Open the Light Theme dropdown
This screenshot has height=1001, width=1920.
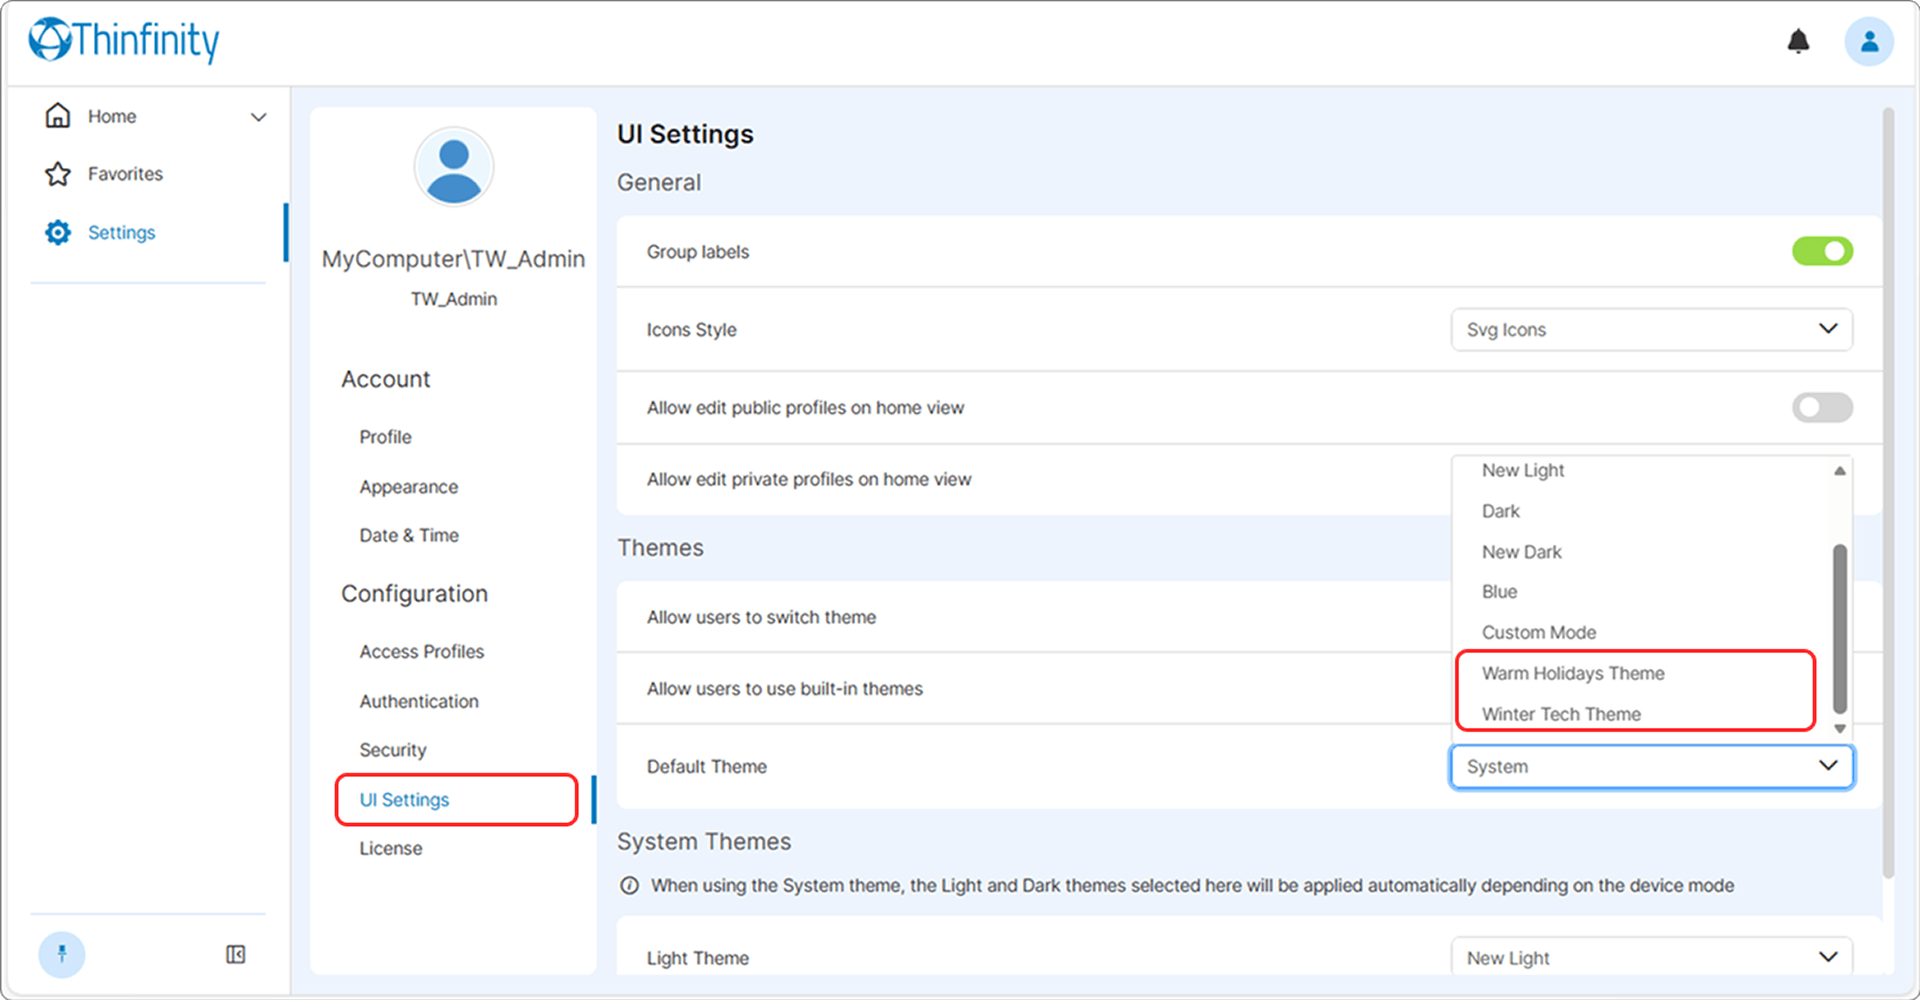pyautogui.click(x=1651, y=956)
